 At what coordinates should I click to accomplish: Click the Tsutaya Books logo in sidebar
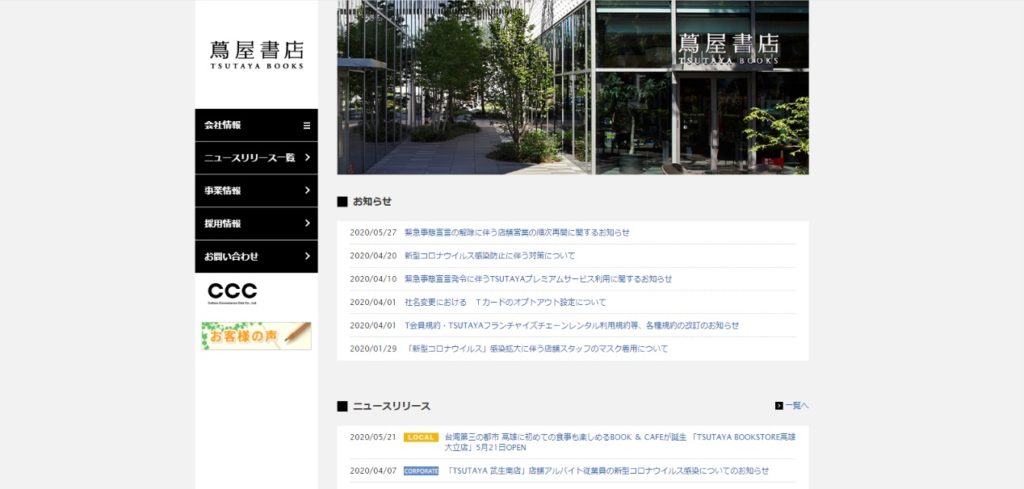click(256, 54)
